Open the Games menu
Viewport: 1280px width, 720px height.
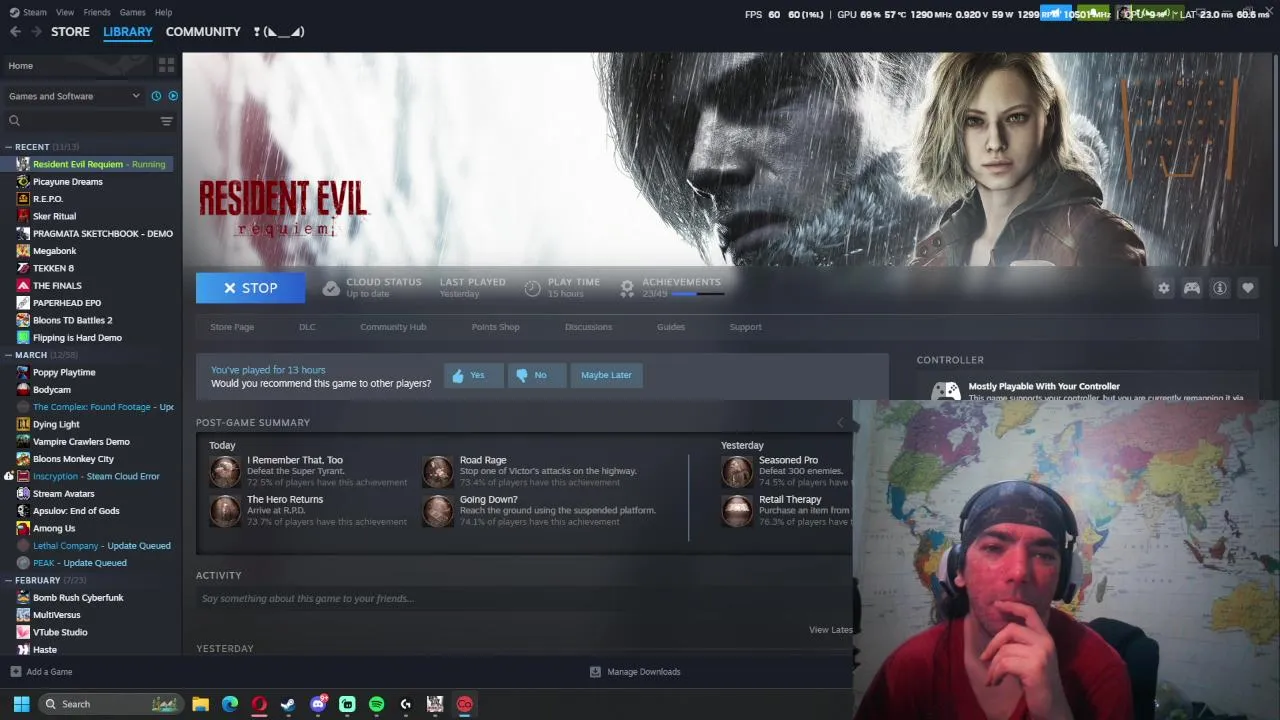(133, 12)
